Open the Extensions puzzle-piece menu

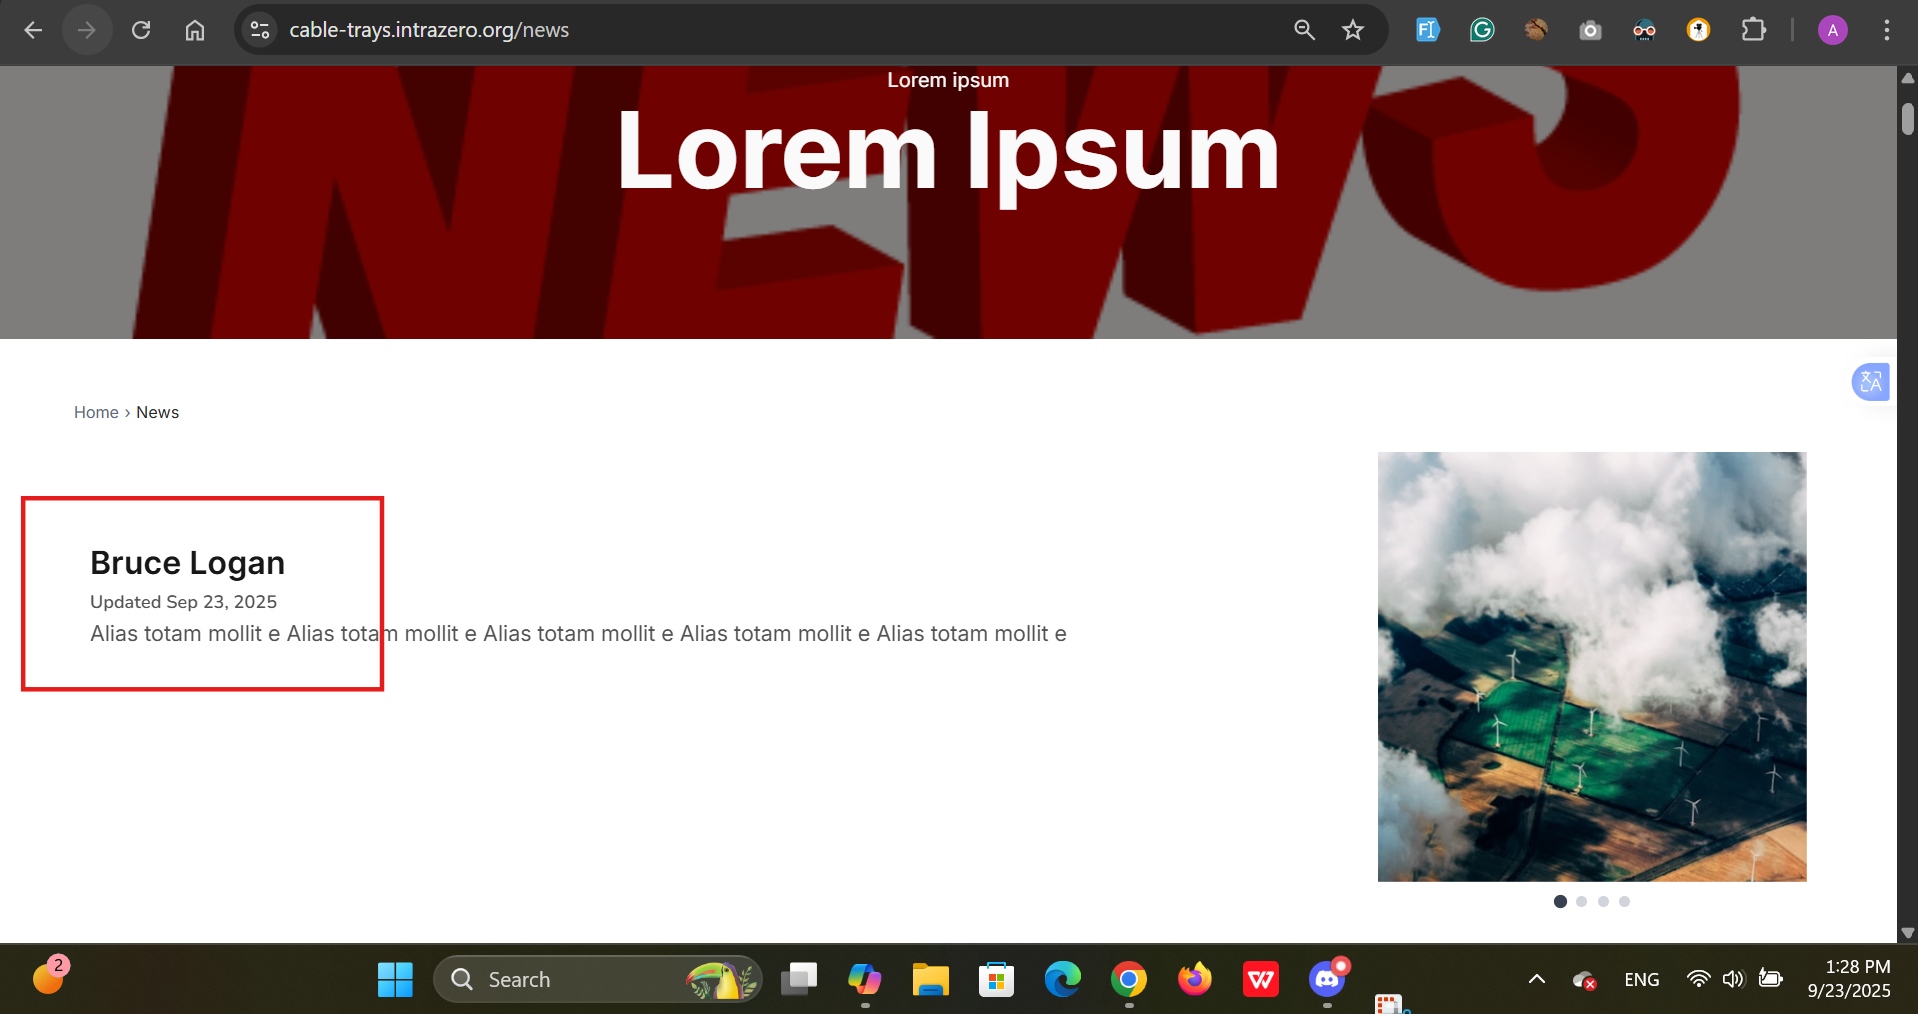1753,30
